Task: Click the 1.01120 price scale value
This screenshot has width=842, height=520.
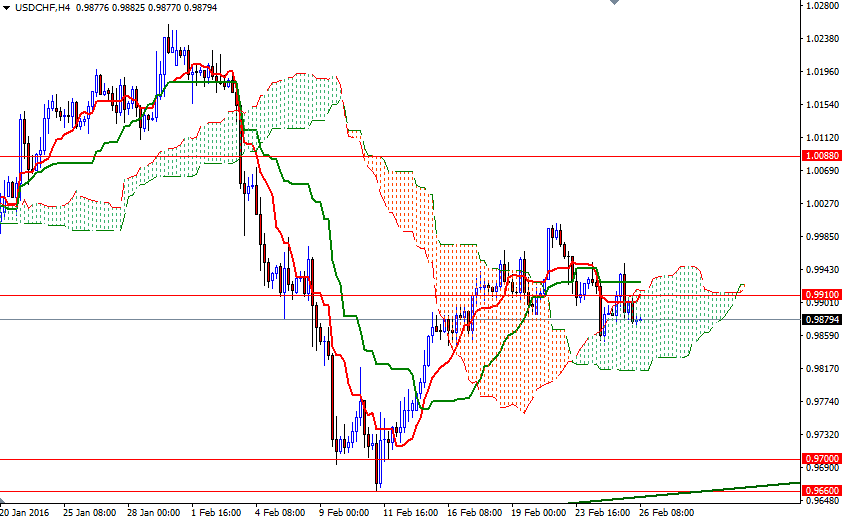Action: tap(822, 138)
